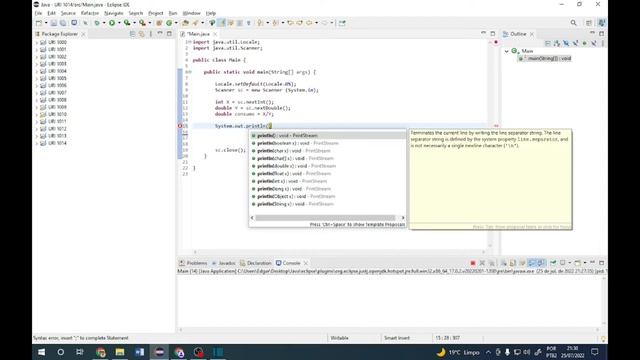Expand the URI 1005 project
The height and width of the screenshot is (360, 640).
pyautogui.click(x=37, y=78)
